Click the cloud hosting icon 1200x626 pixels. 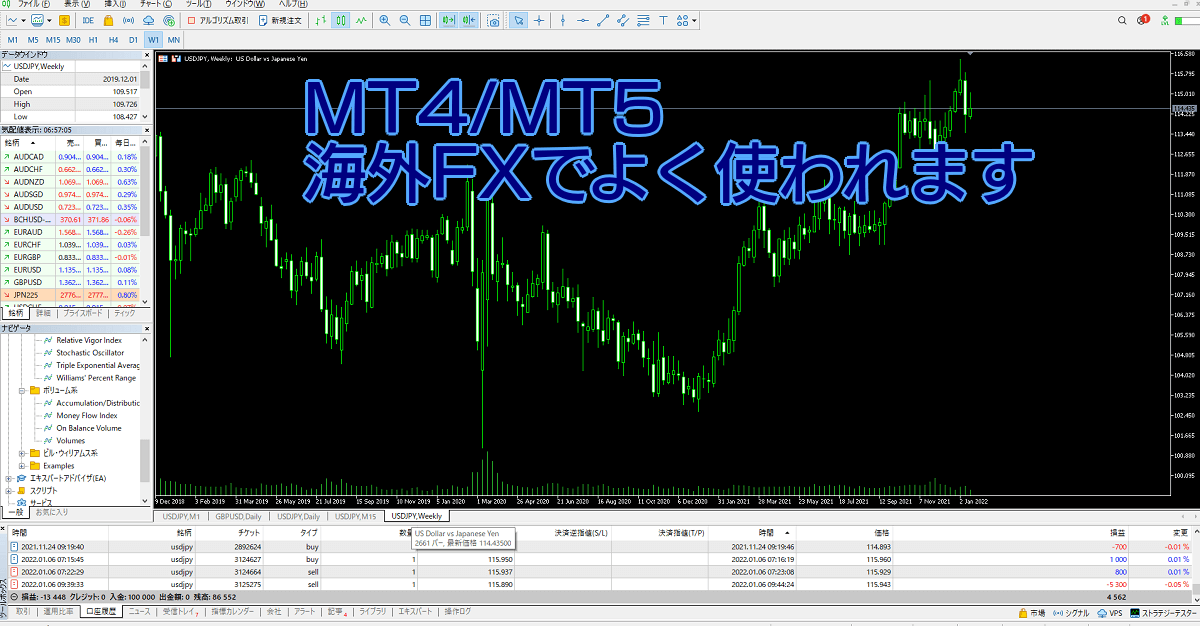[148, 20]
